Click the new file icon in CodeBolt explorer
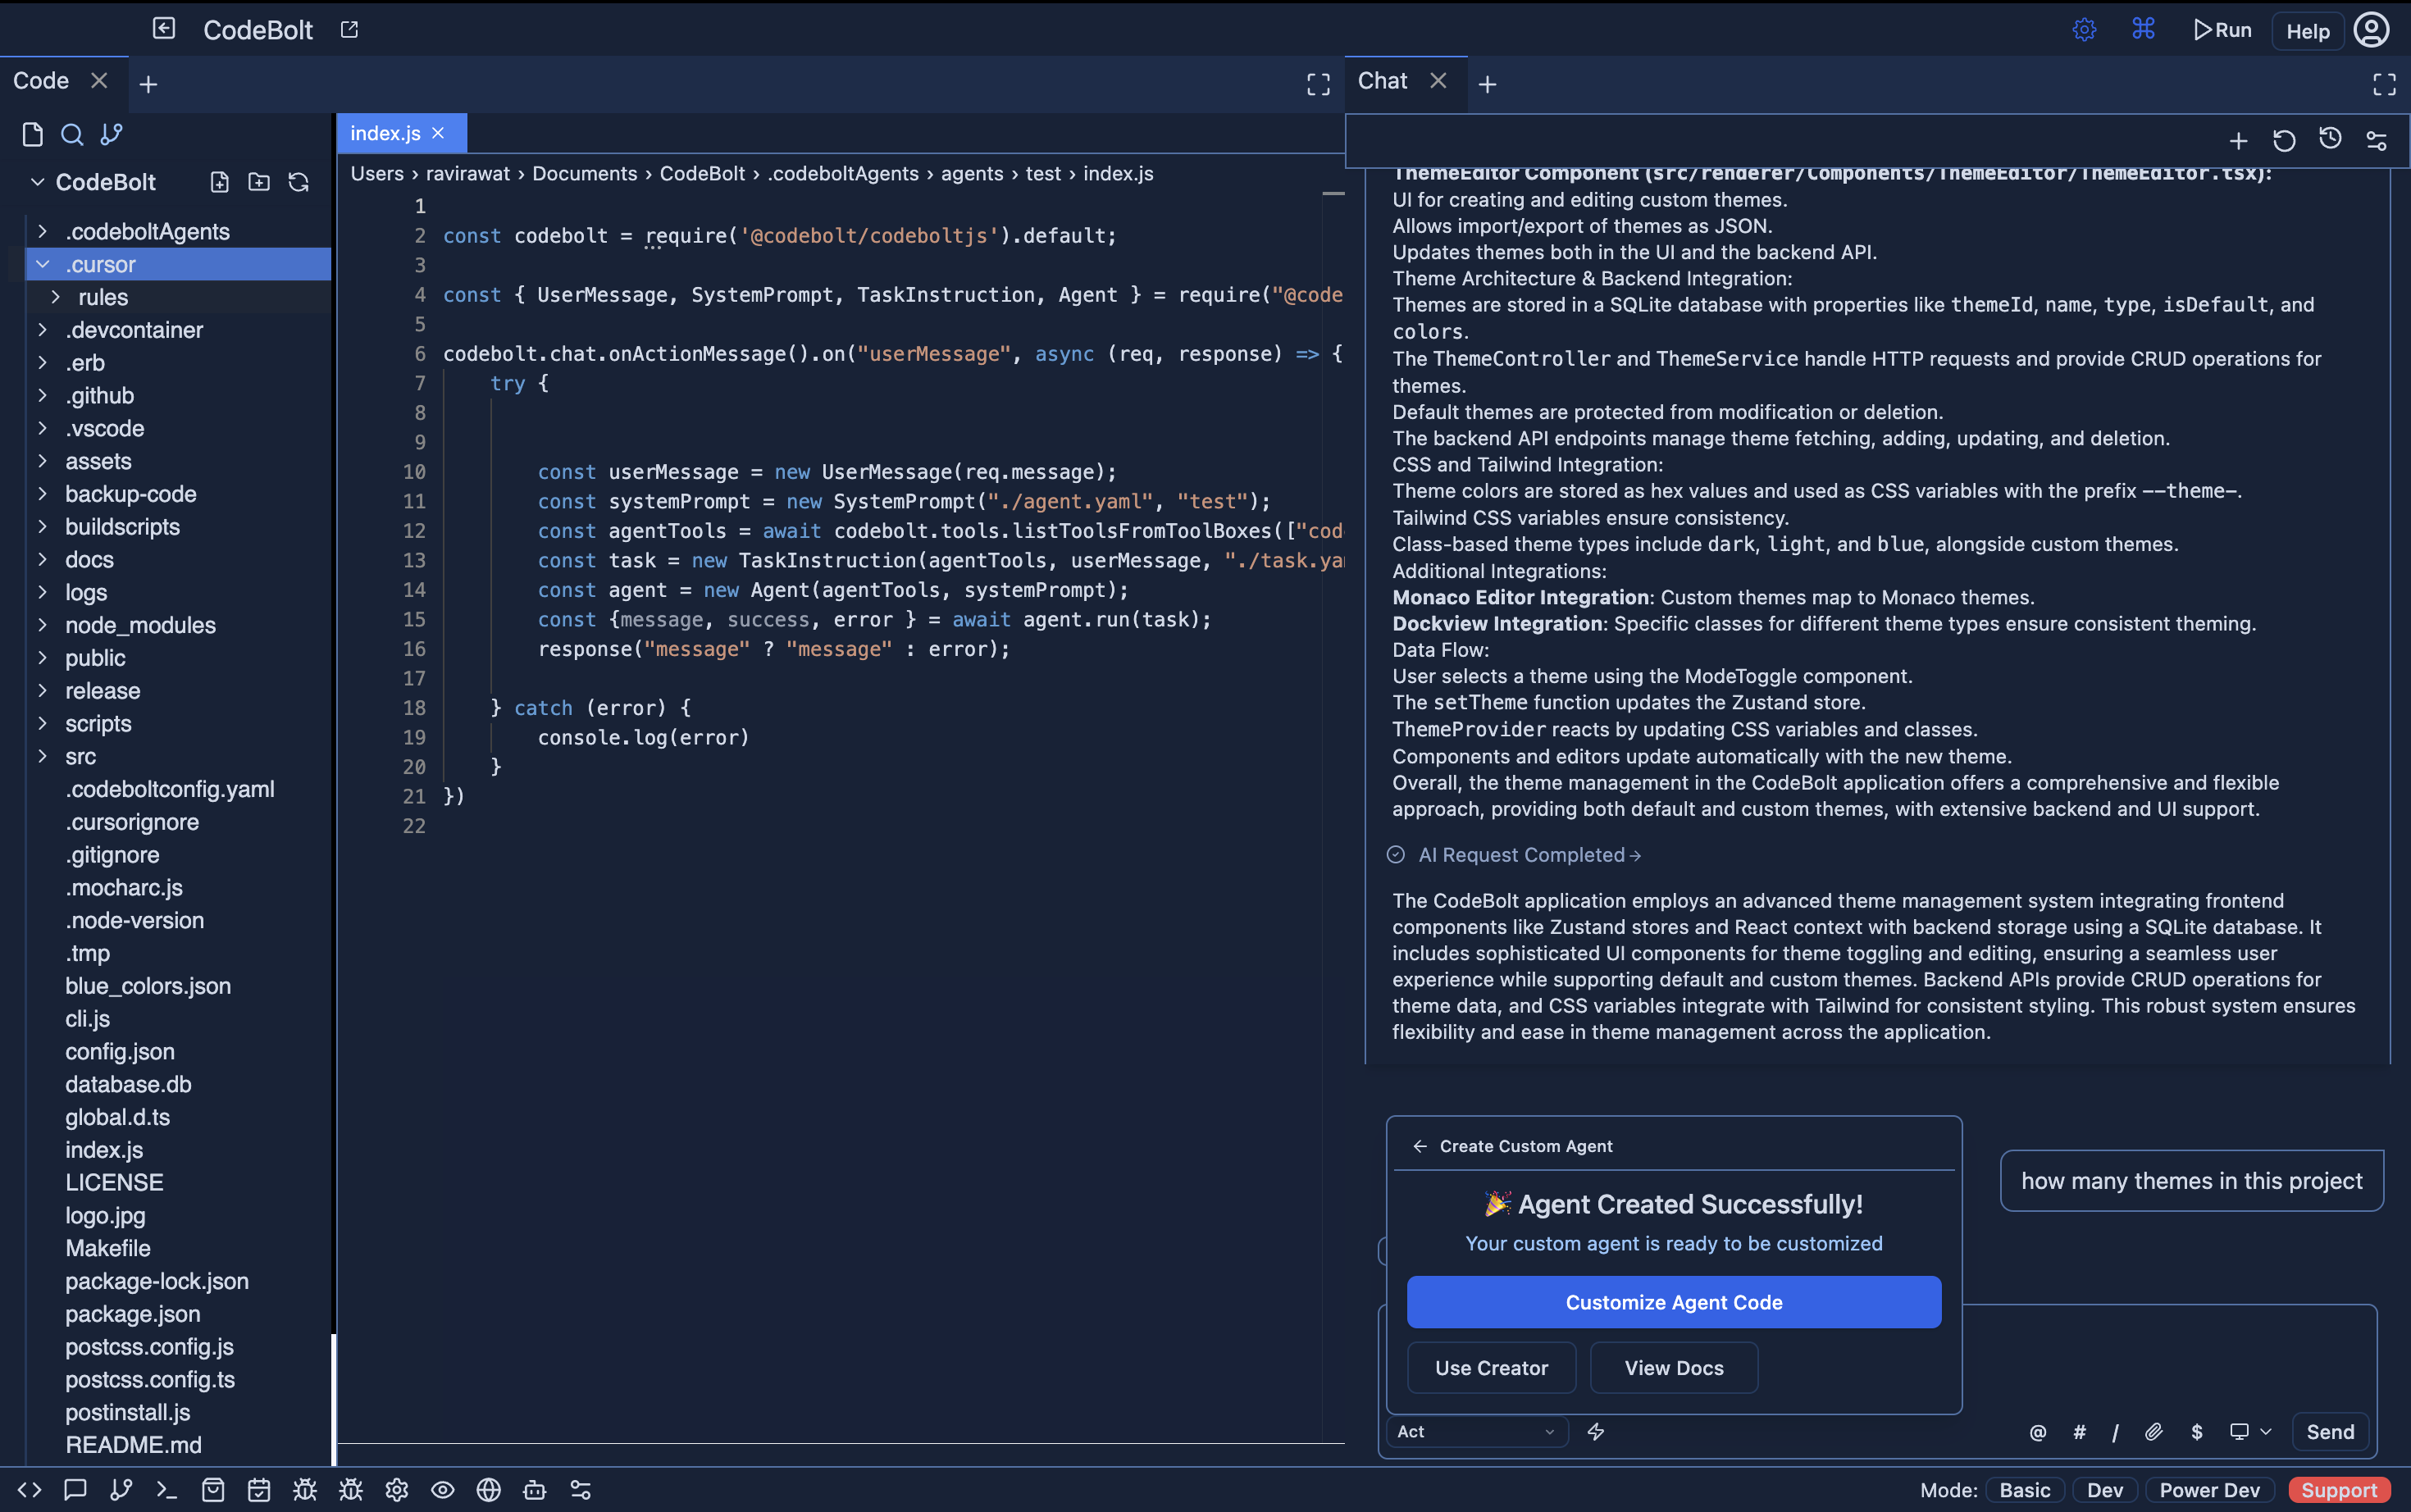 pyautogui.click(x=220, y=182)
